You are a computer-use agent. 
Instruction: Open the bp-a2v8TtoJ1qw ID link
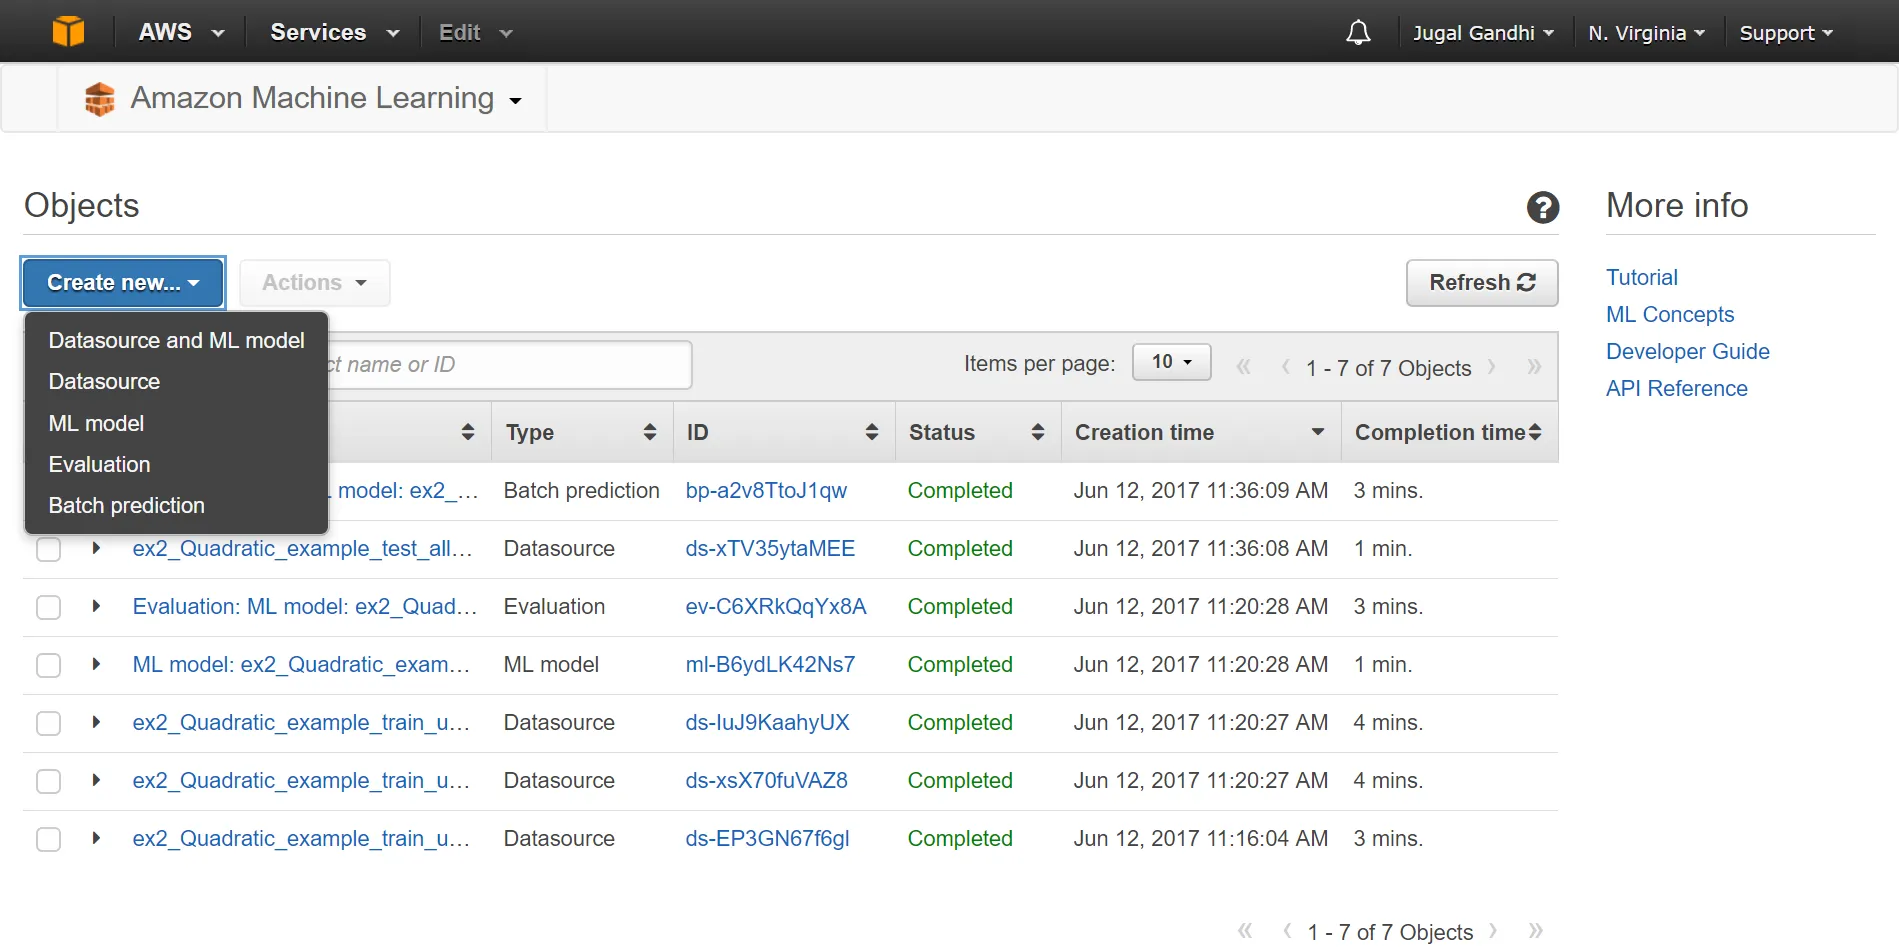[766, 490]
